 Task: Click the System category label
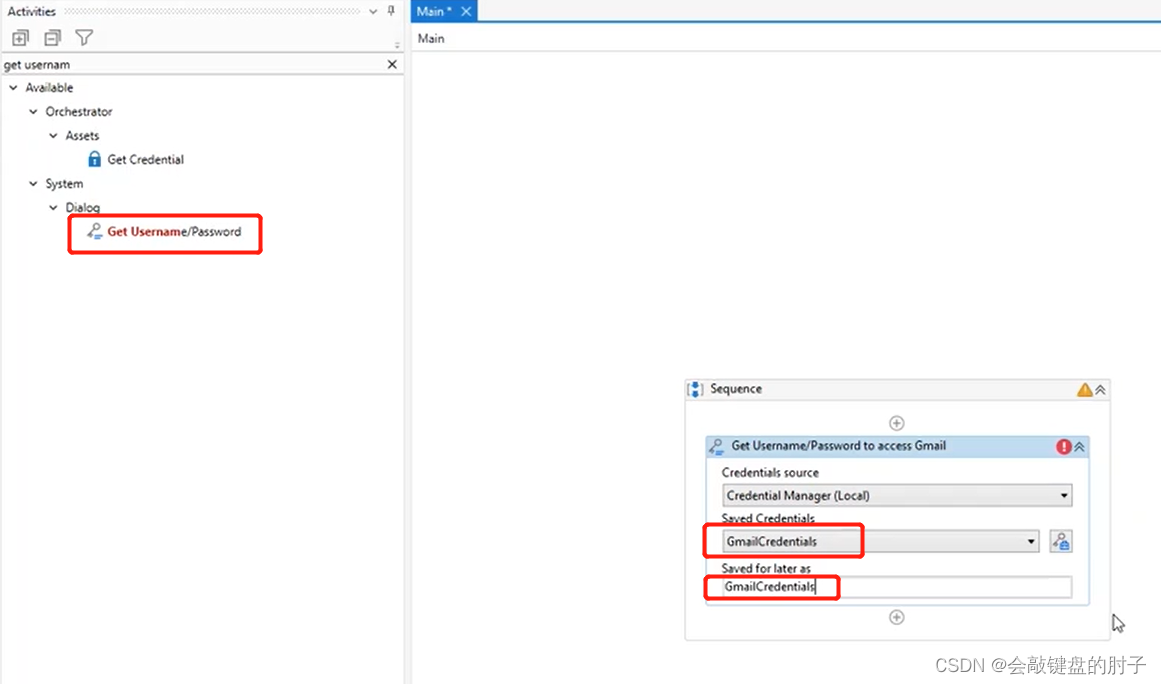pos(64,184)
